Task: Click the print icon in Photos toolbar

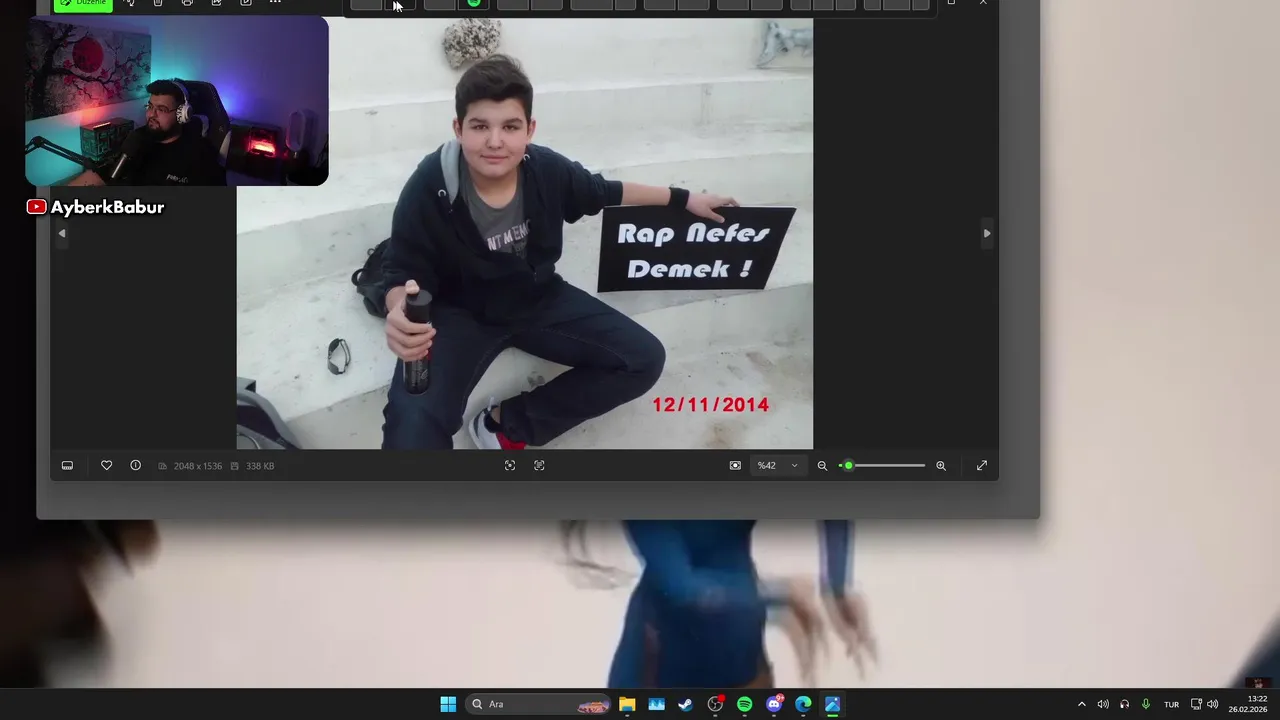Action: (x=187, y=3)
